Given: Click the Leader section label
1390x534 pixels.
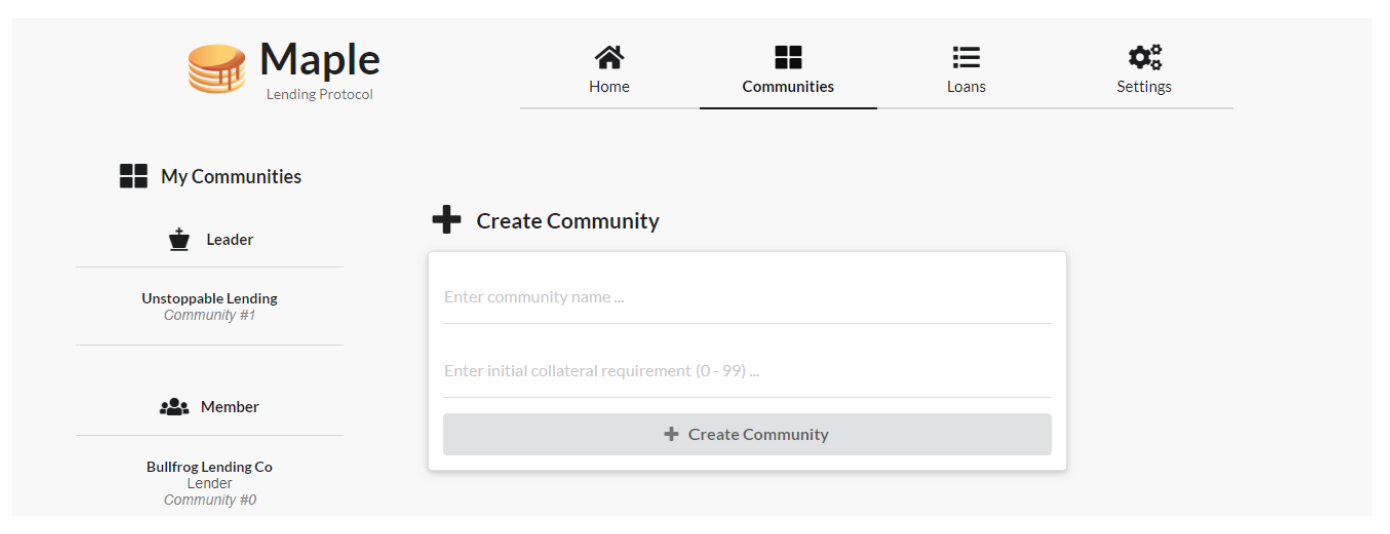Looking at the screenshot, I should coord(230,239).
